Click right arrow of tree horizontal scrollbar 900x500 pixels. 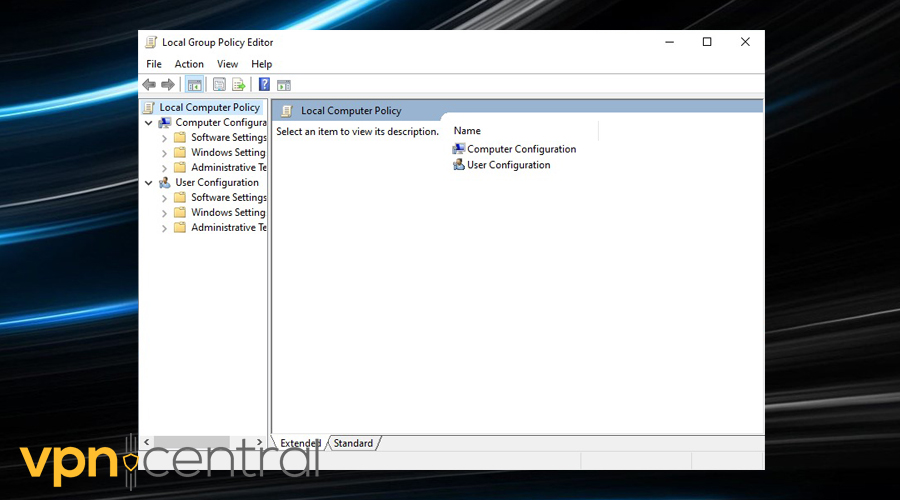pyautogui.click(x=259, y=442)
